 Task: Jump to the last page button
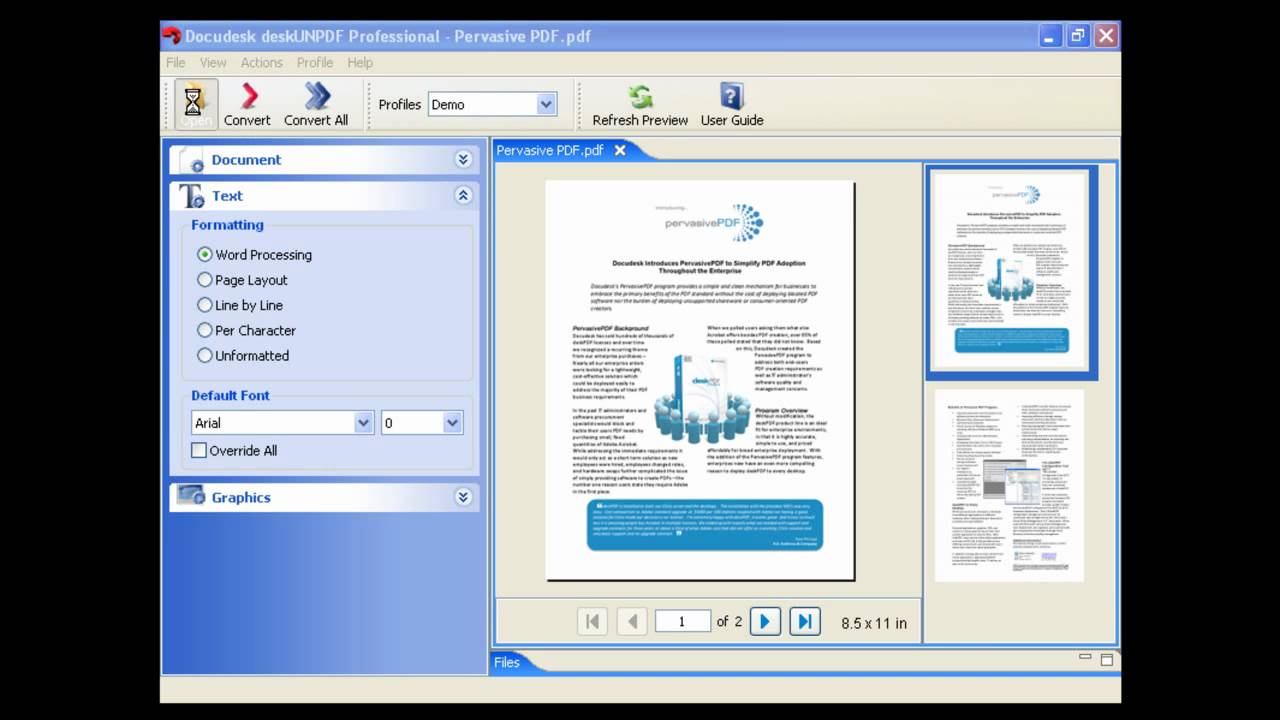tap(805, 622)
